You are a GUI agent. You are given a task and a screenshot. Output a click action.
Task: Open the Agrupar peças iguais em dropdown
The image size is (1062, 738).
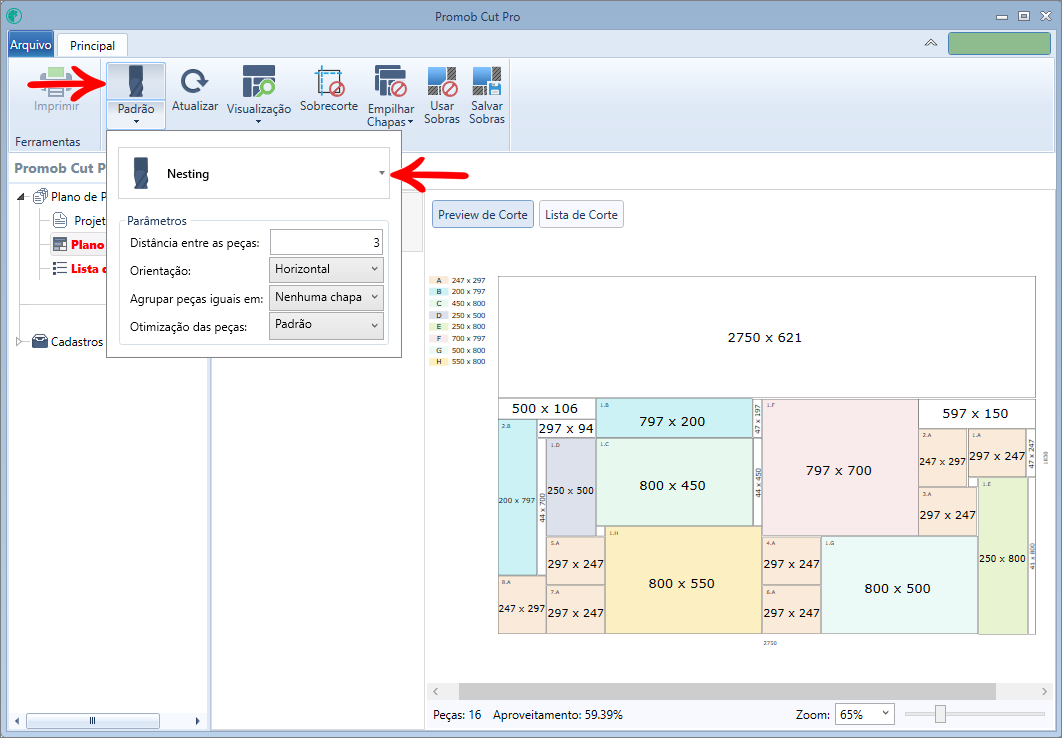326,297
